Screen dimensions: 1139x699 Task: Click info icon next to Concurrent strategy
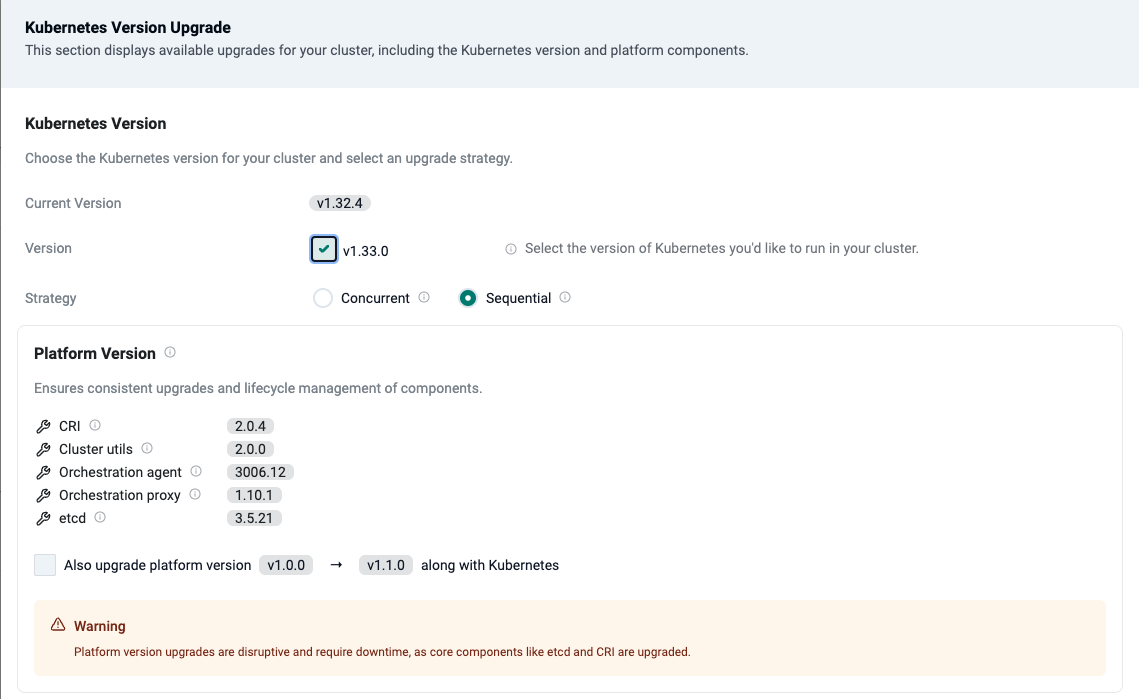(x=424, y=298)
